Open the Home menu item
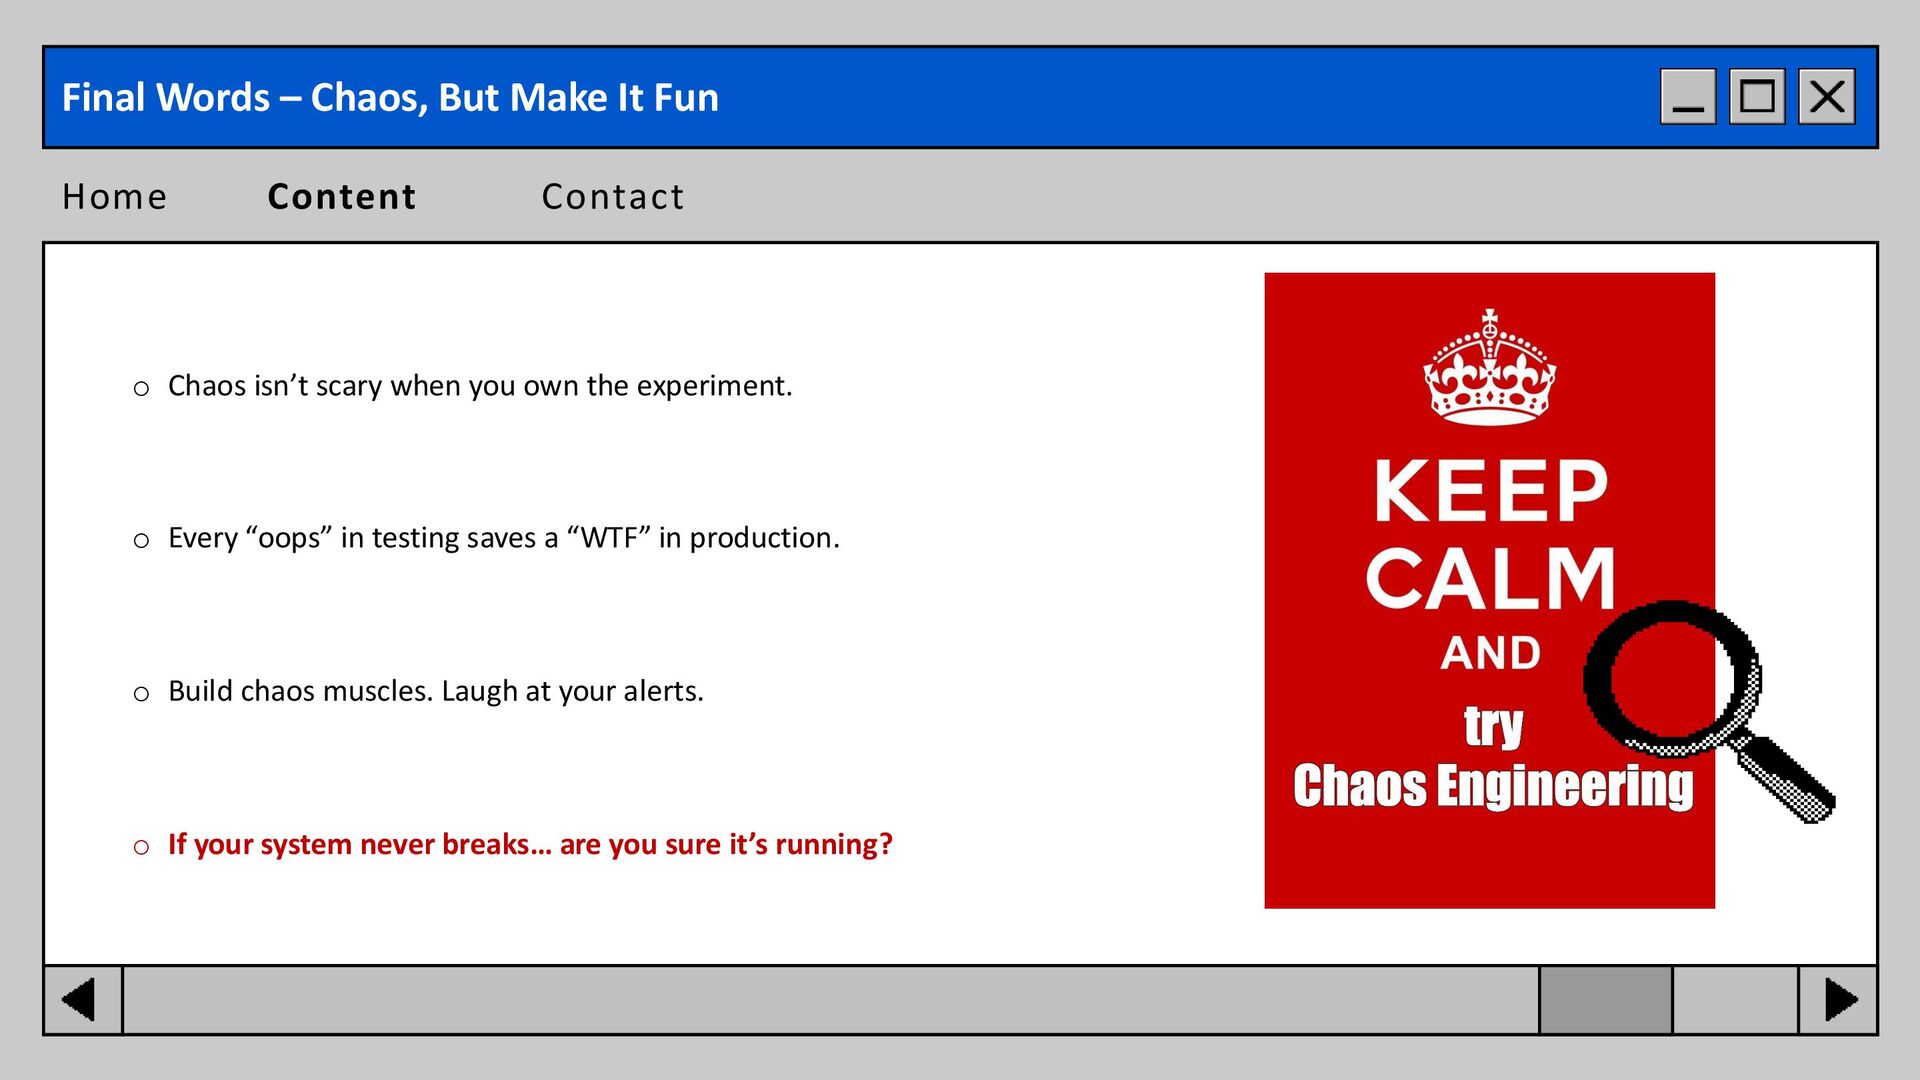1920x1080 pixels. 115,197
